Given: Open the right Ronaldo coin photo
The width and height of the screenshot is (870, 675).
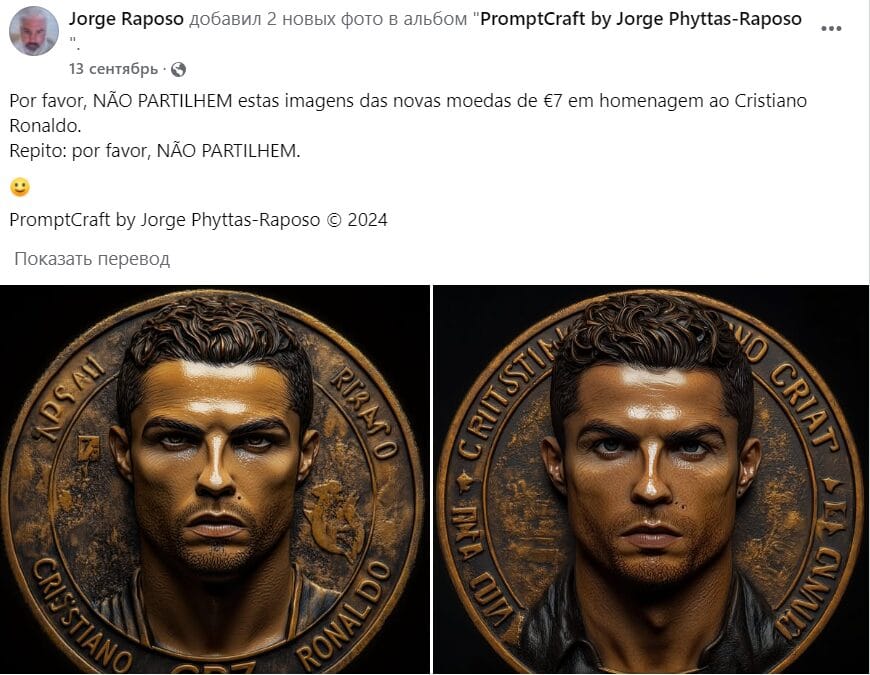Looking at the screenshot, I should click(651, 480).
